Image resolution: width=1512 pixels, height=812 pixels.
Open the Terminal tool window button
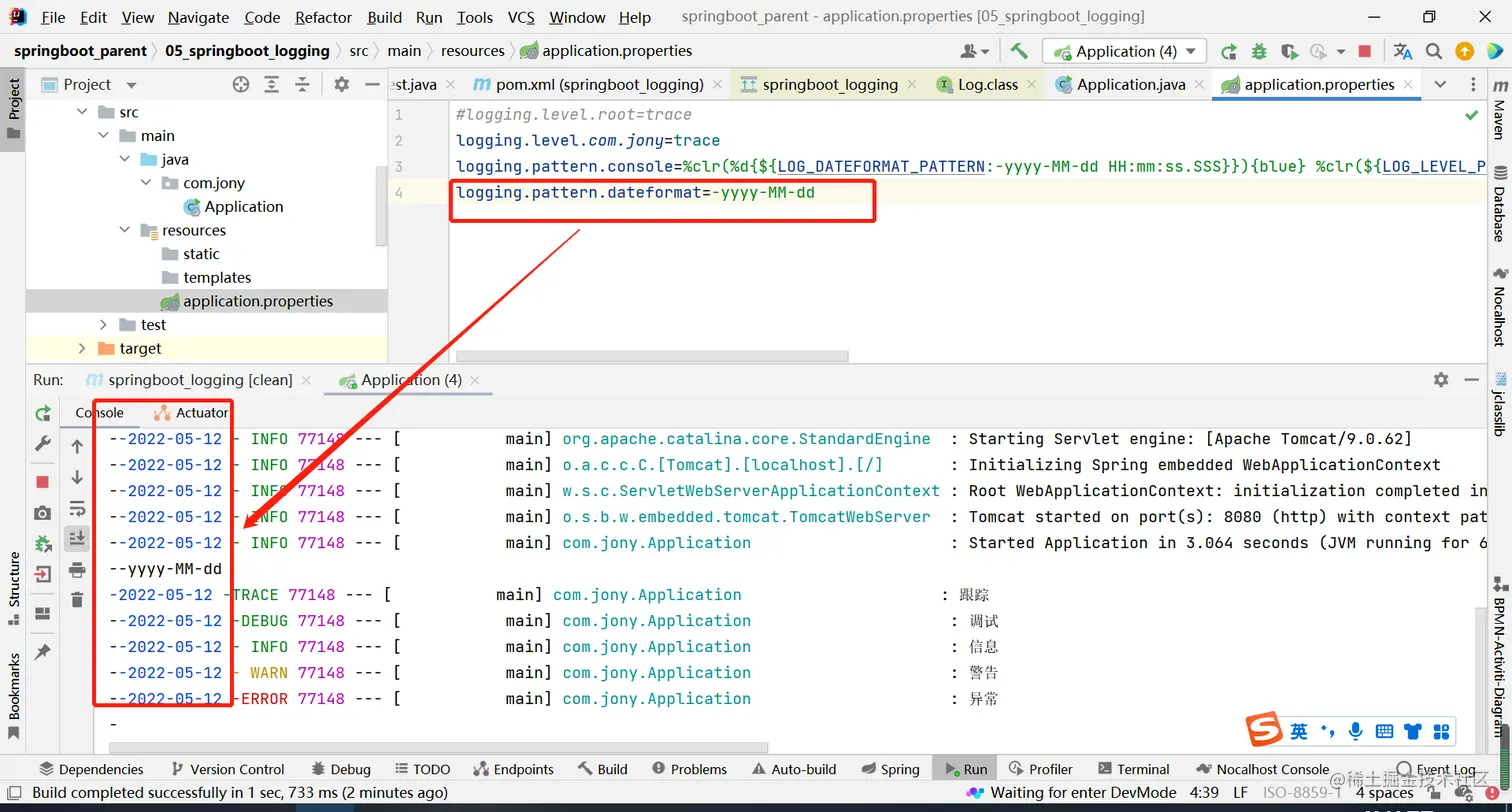click(x=1133, y=769)
